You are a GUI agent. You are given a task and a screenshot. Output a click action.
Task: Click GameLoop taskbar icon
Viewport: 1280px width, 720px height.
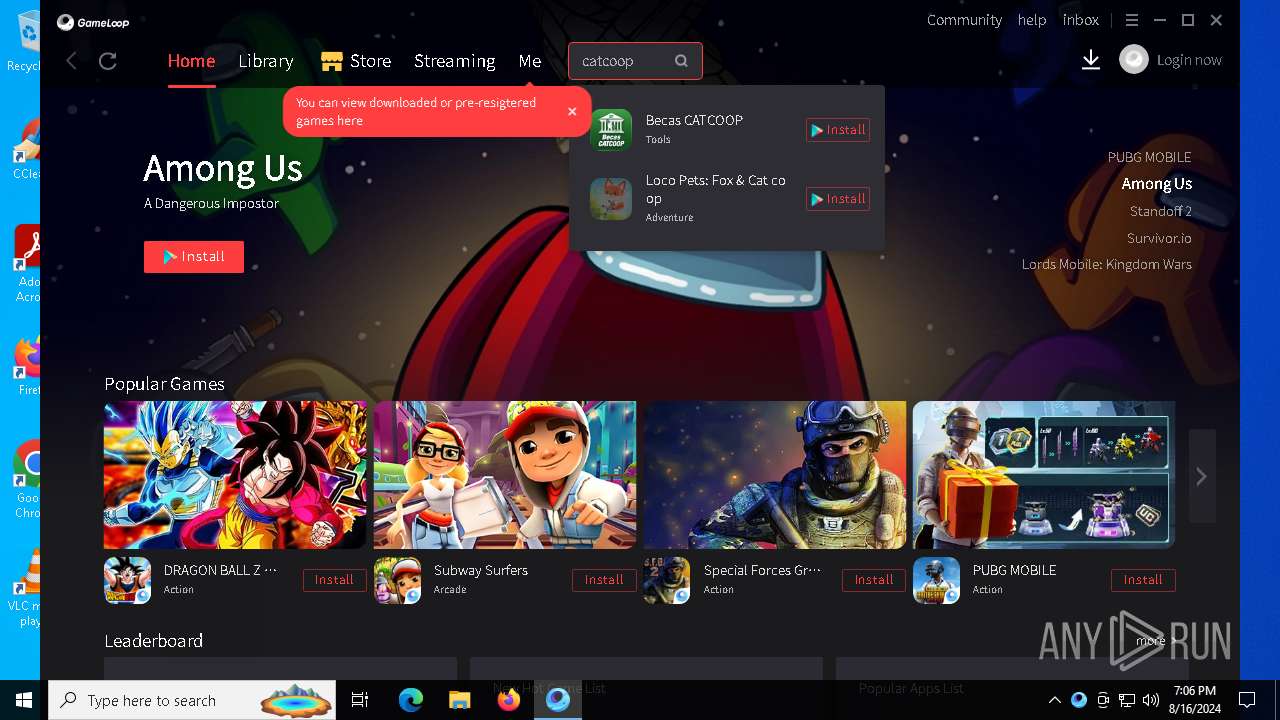pos(558,700)
